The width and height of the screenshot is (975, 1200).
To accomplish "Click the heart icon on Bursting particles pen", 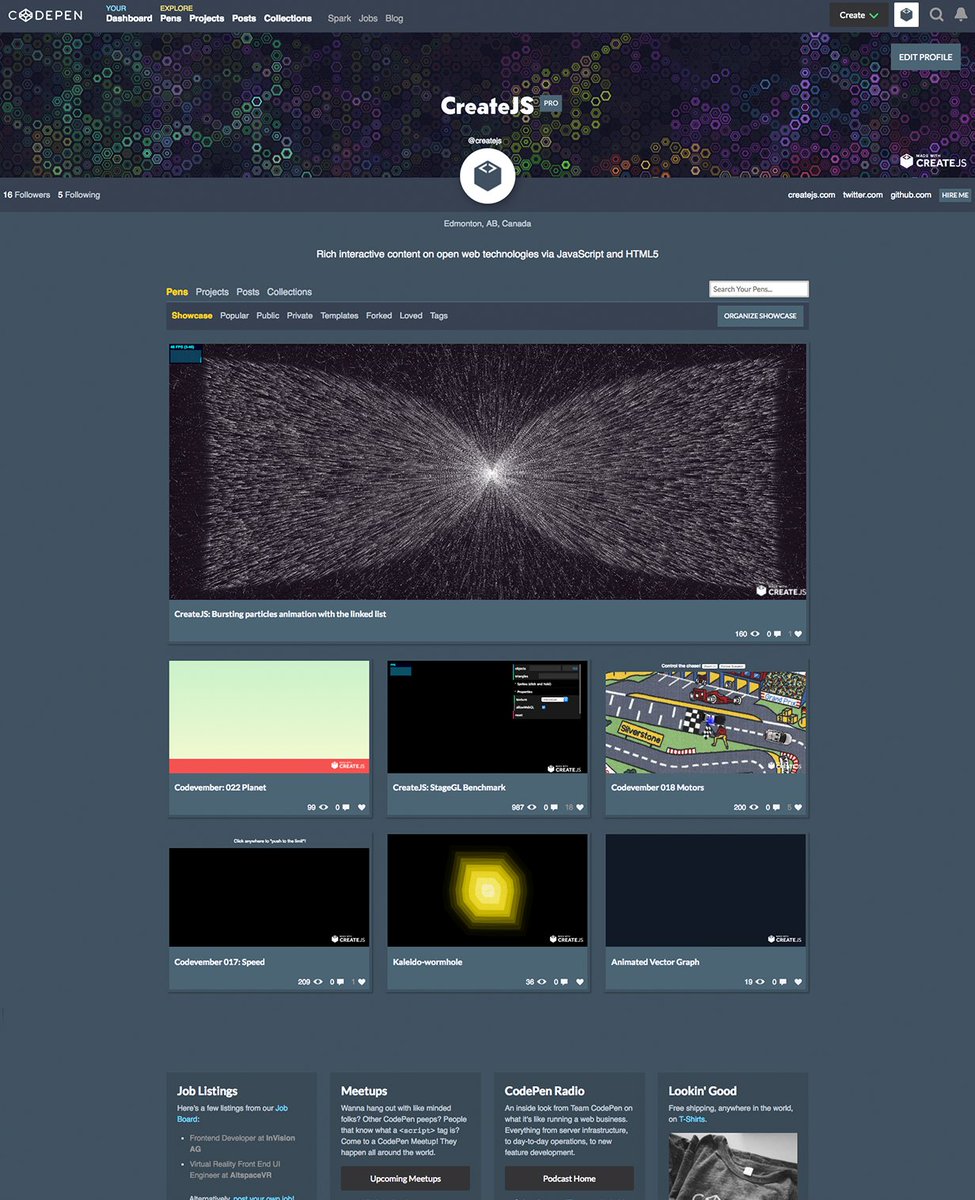I will (797, 634).
